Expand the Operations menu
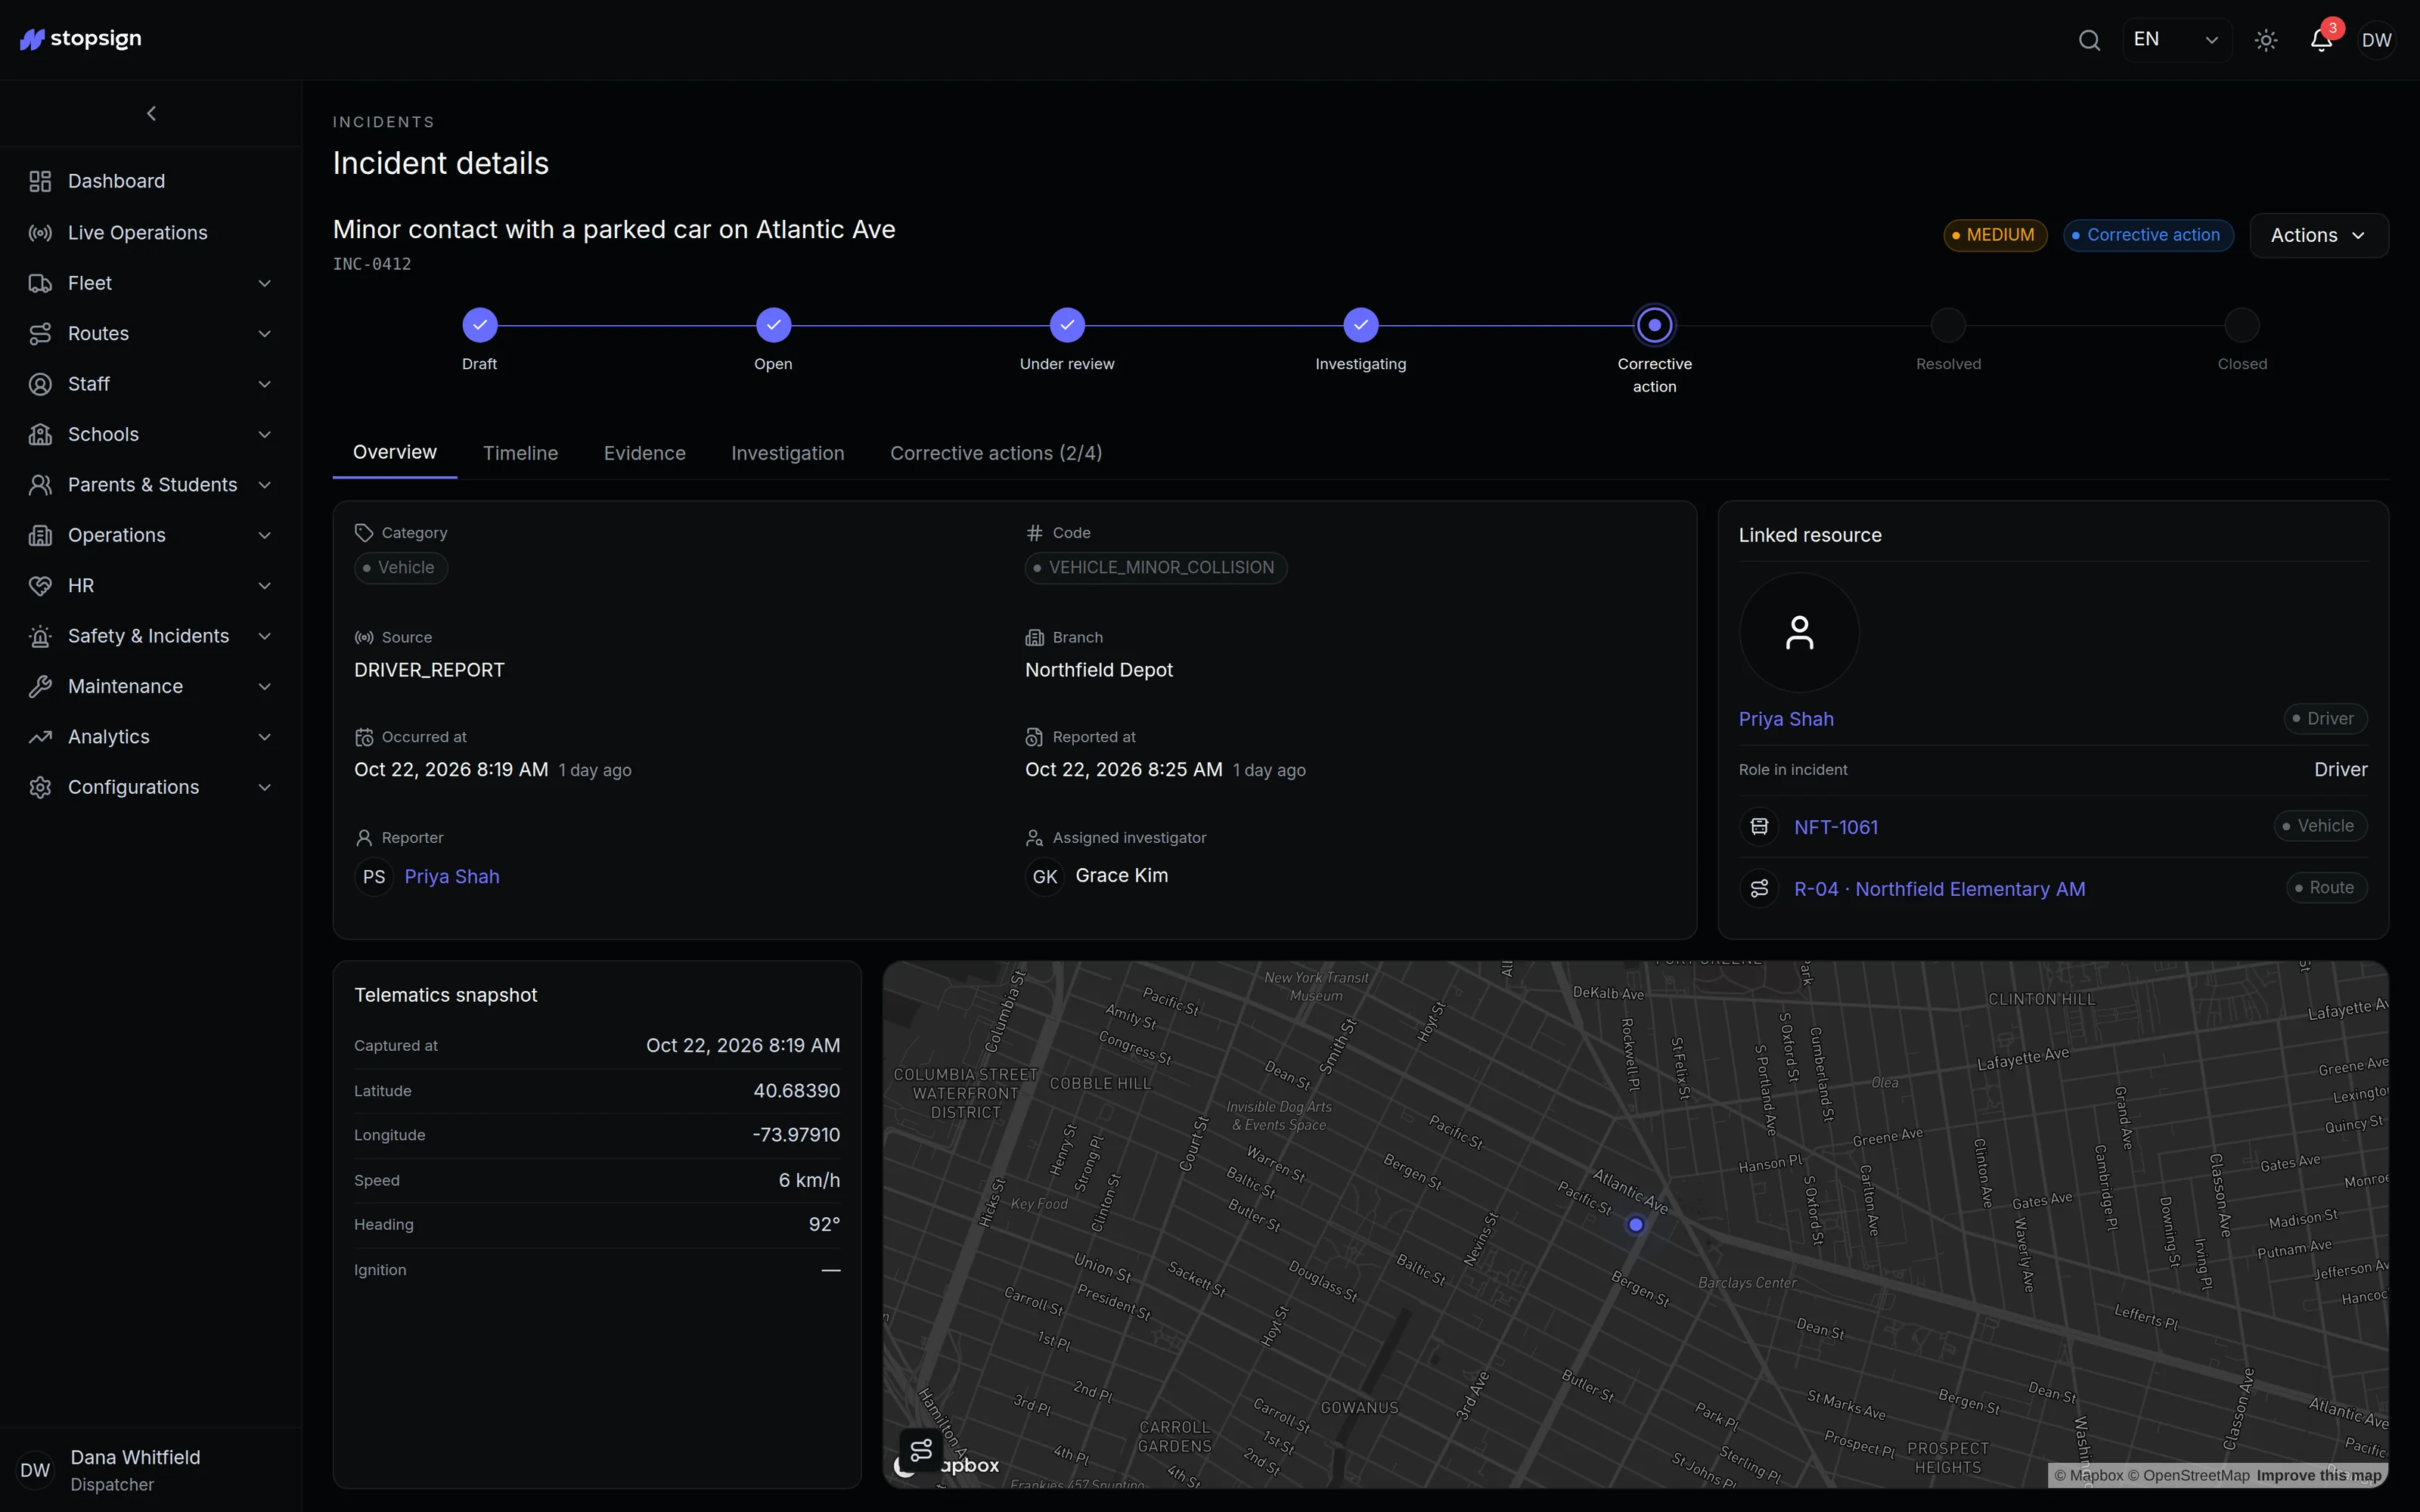This screenshot has height=1512, width=2420. [151, 536]
